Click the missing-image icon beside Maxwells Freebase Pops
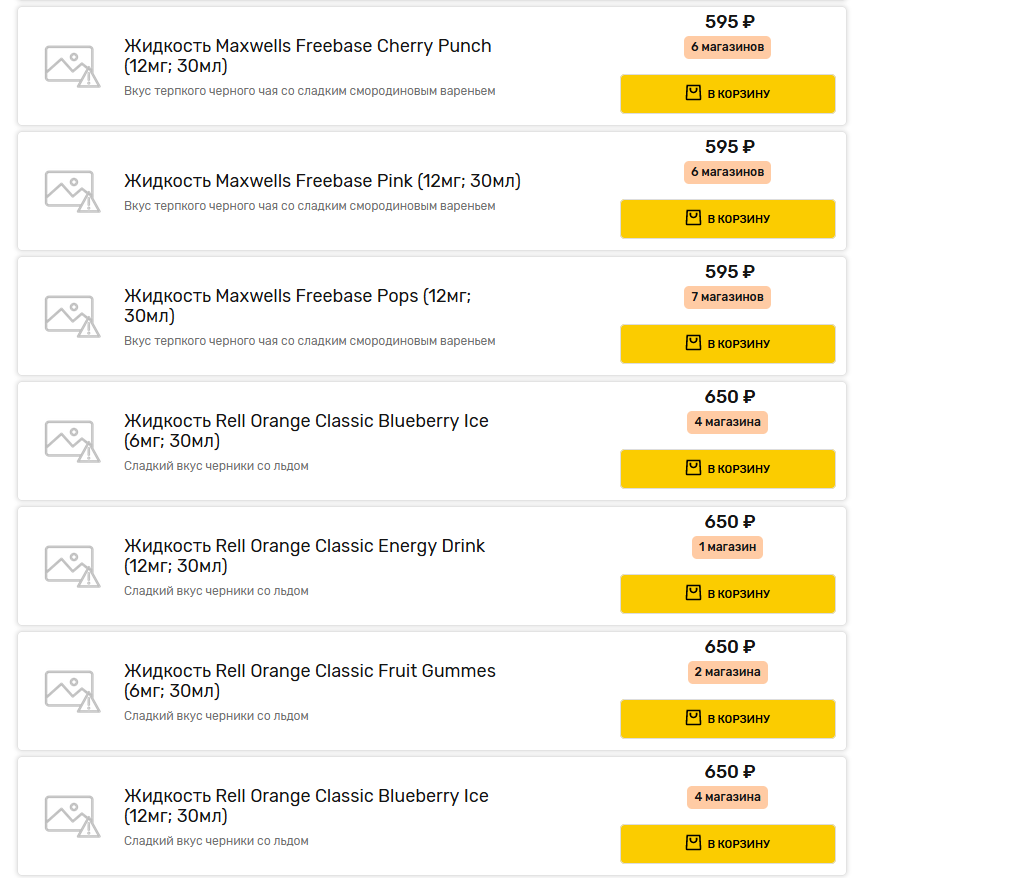Screen dimensions: 1025x878 point(72,316)
